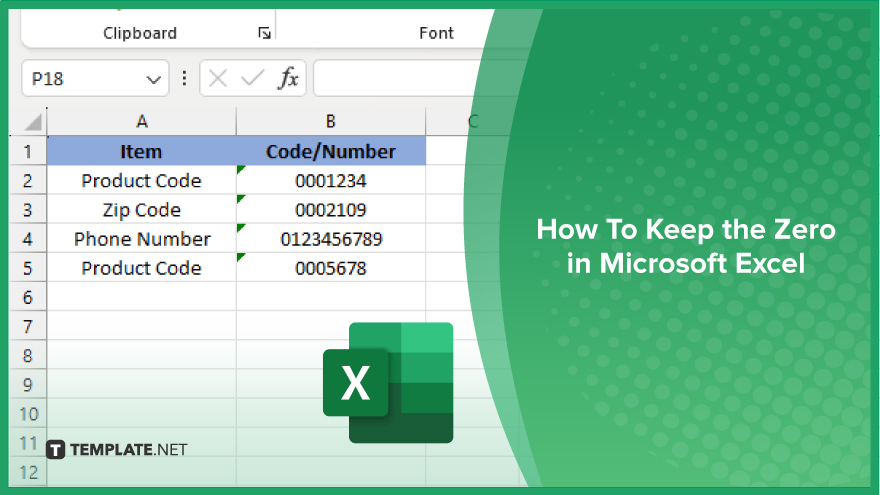Click the Clipboard group label

[140, 33]
